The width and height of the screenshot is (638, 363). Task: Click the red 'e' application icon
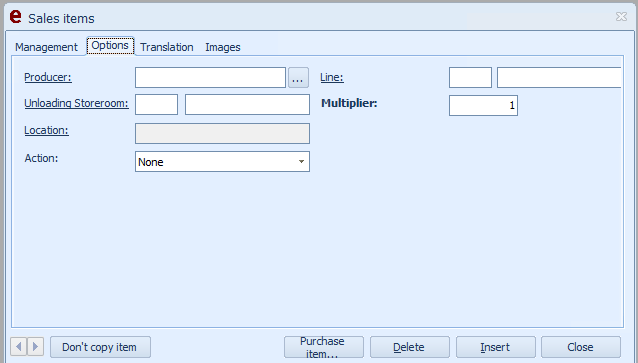pos(15,17)
